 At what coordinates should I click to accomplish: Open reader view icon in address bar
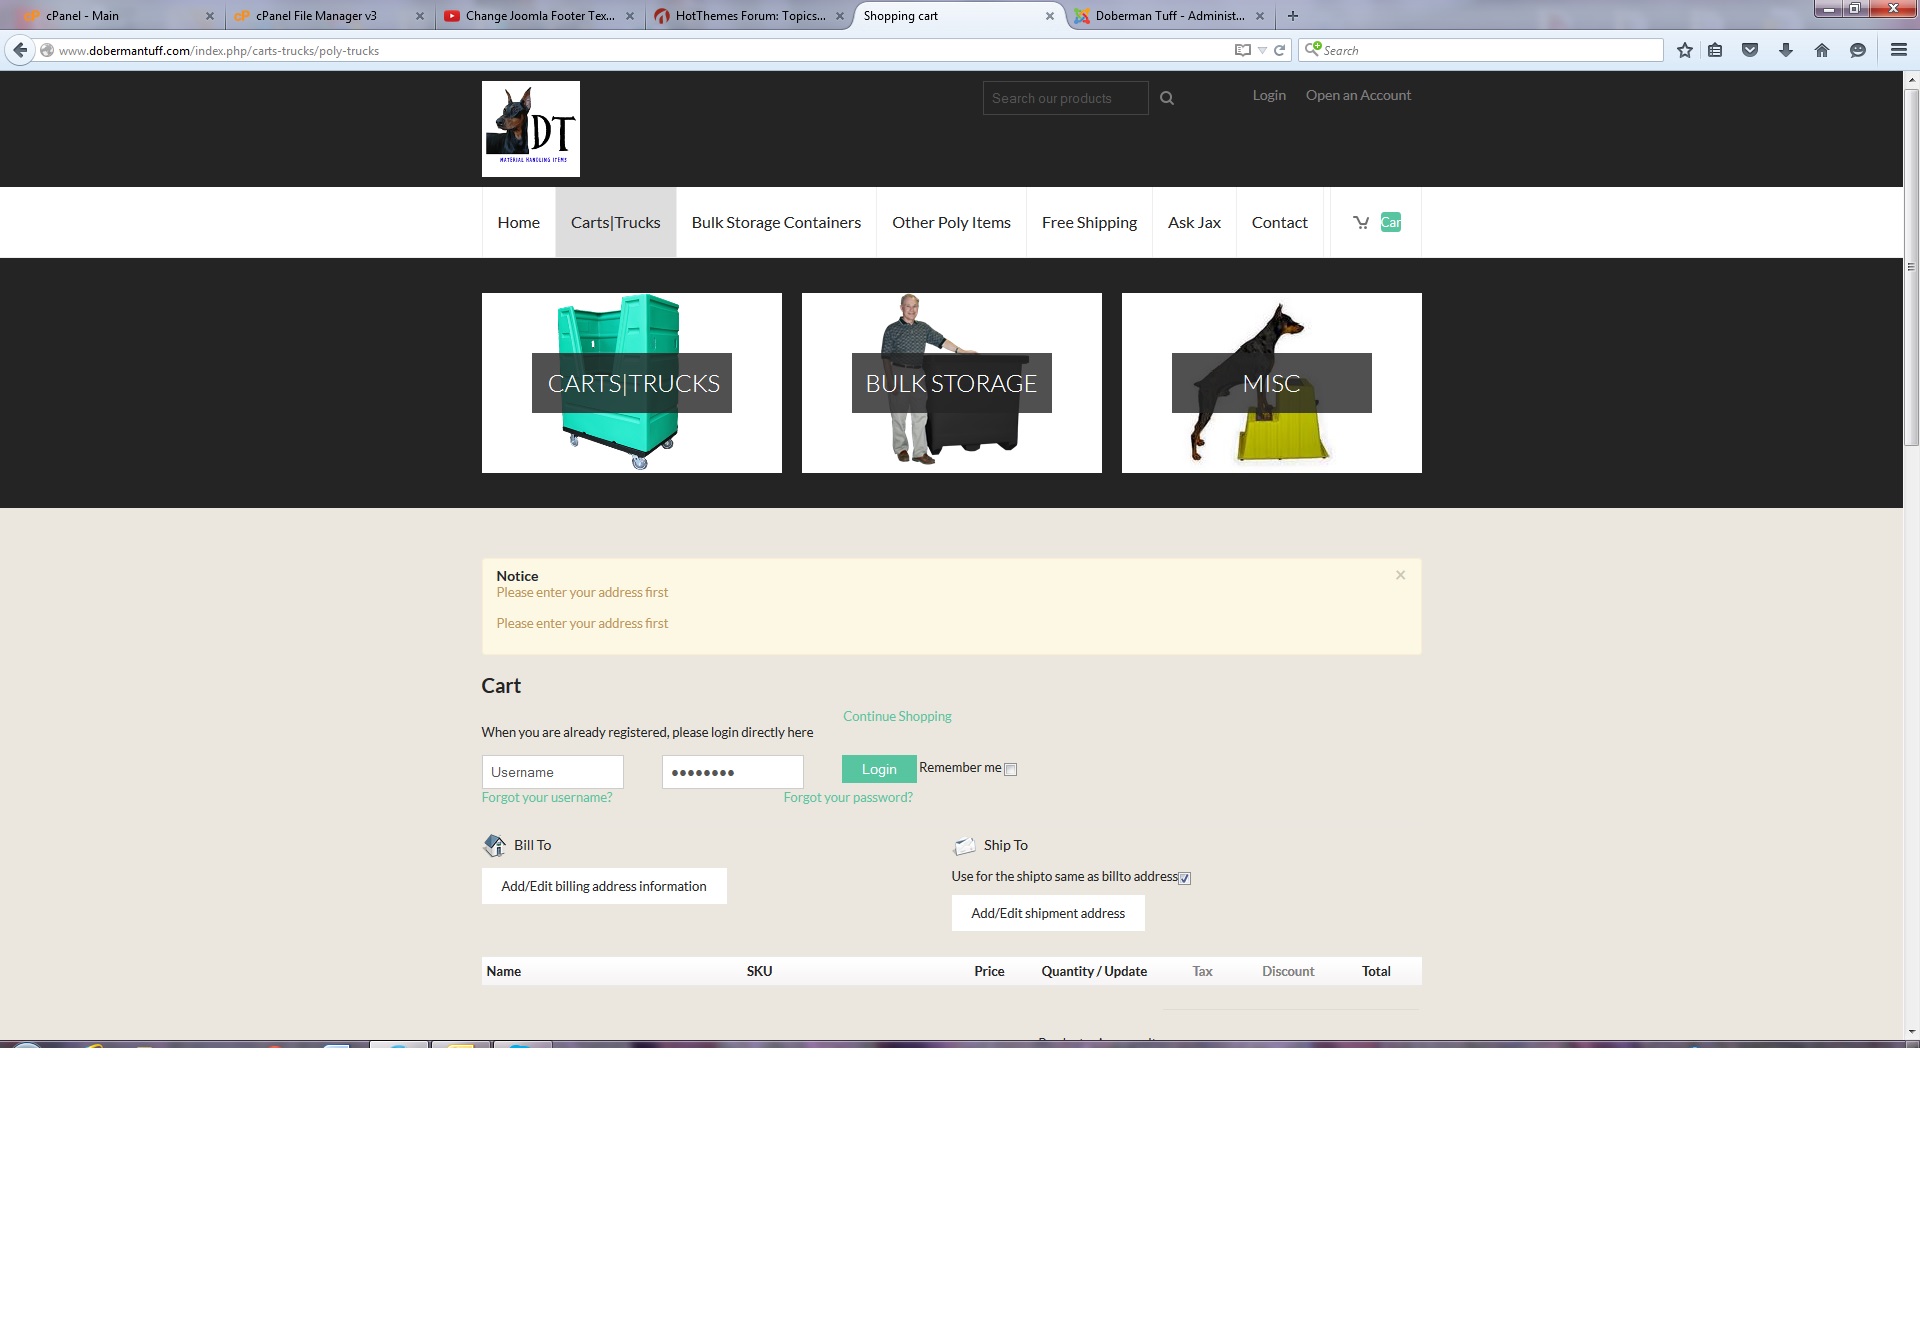coord(1243,50)
